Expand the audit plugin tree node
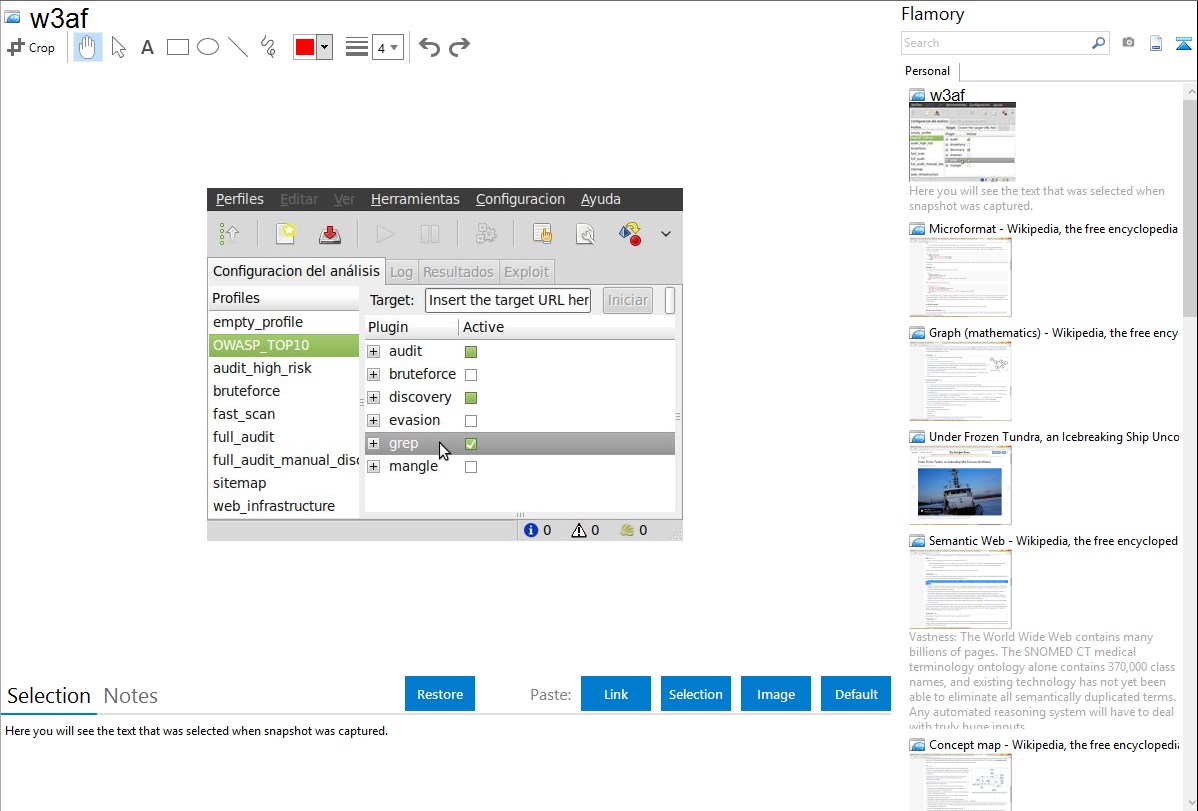The width and height of the screenshot is (1198, 811). (374, 352)
